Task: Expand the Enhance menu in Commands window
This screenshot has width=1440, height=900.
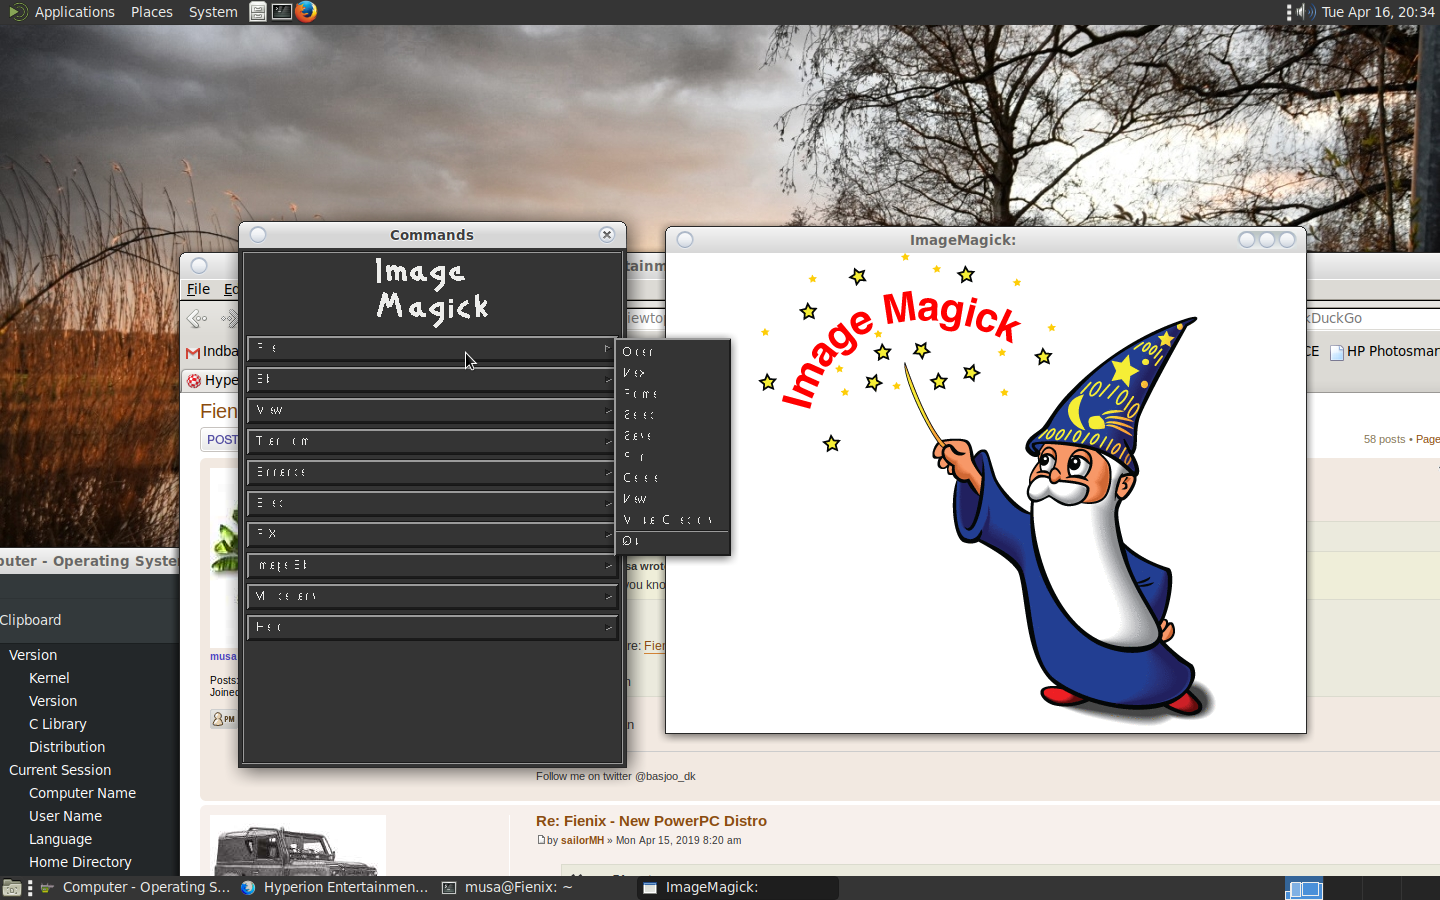Action: [x=431, y=473]
